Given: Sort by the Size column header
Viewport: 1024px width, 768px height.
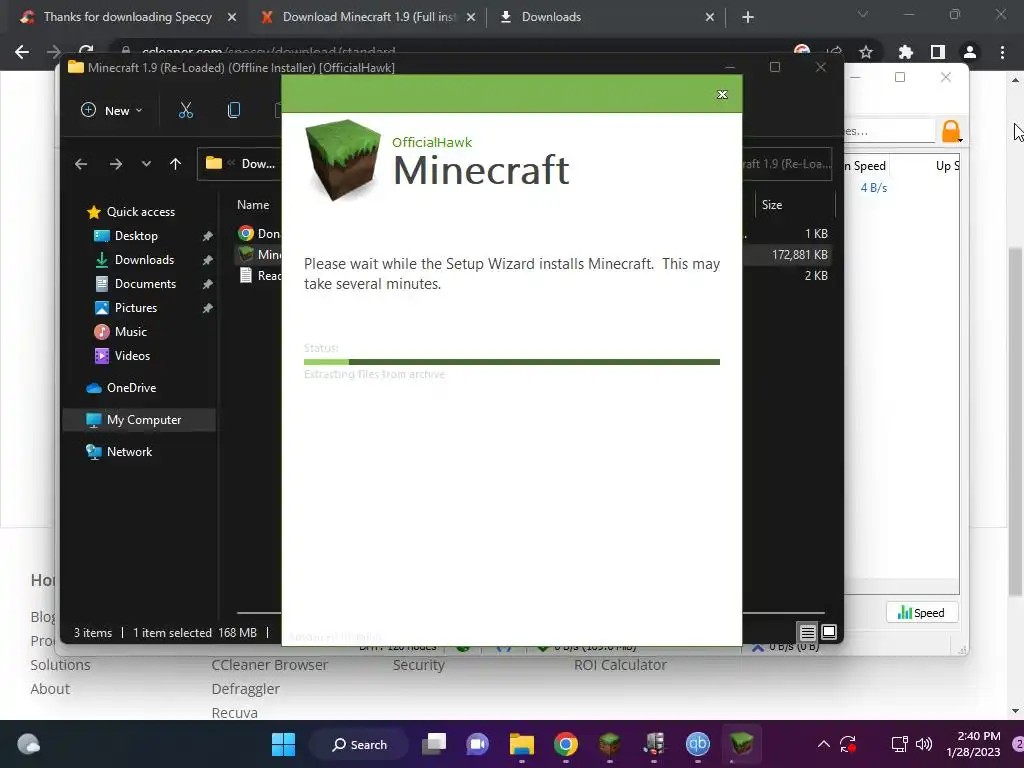Looking at the screenshot, I should tap(771, 205).
